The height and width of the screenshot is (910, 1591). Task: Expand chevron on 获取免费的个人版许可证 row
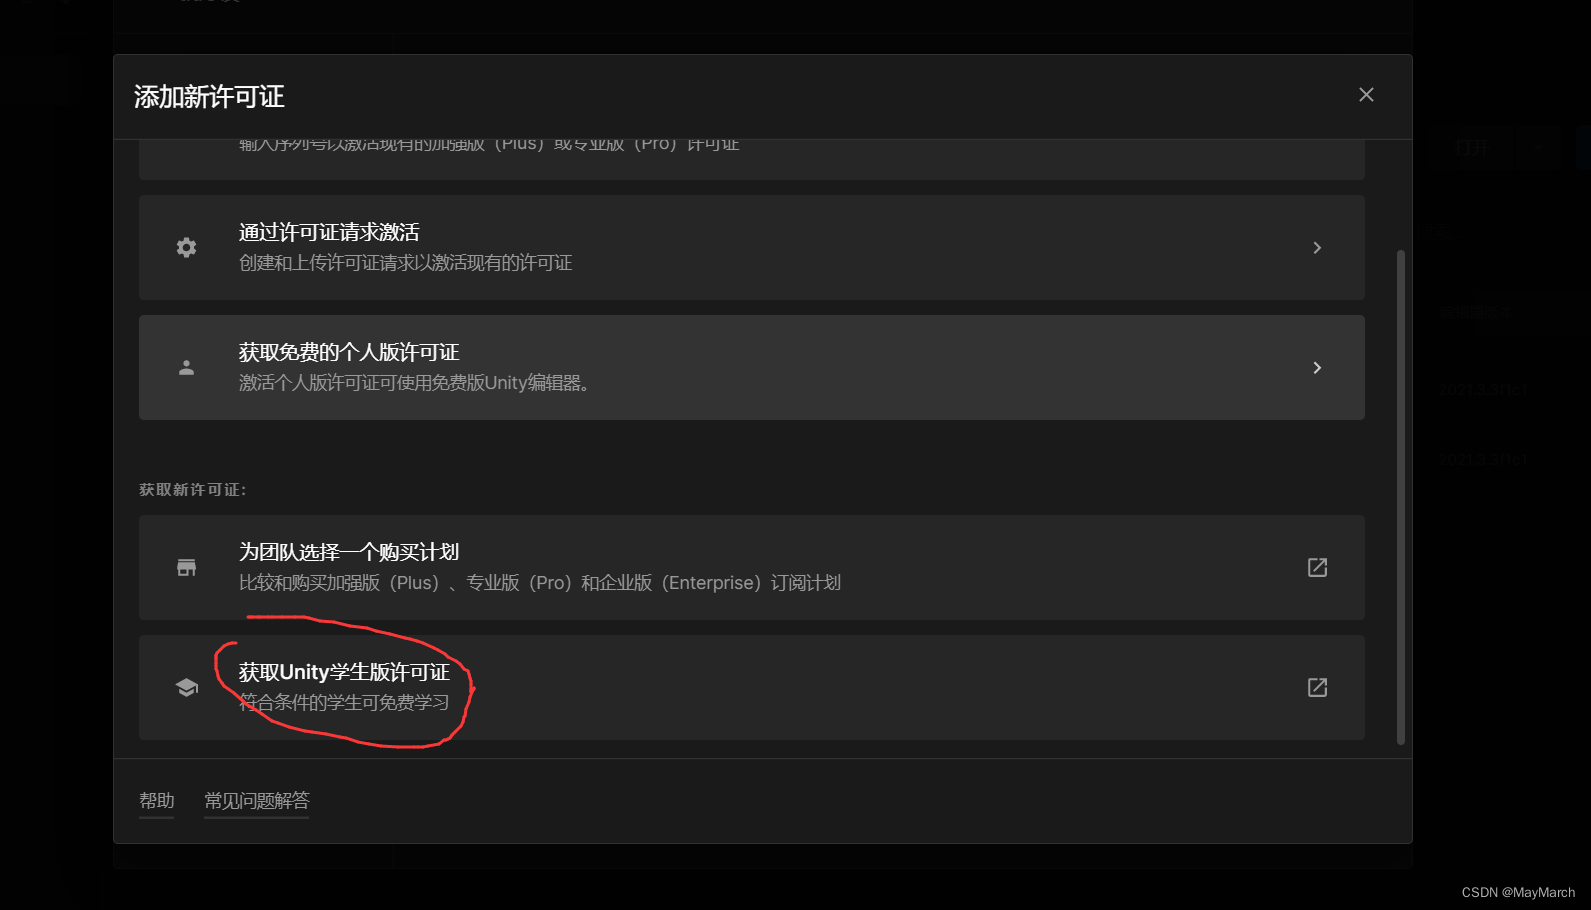tap(1317, 367)
